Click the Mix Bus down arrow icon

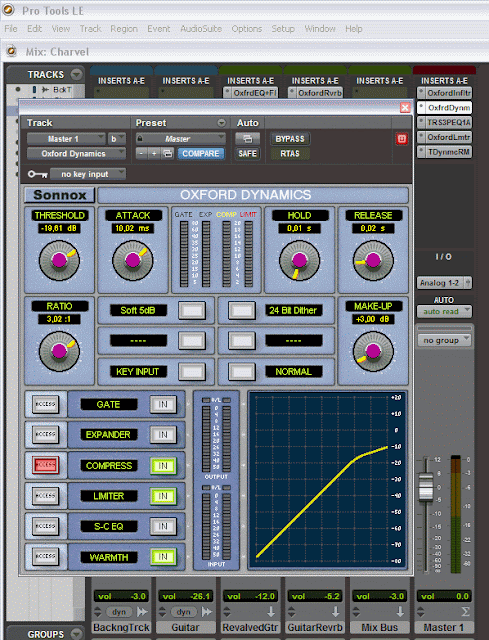[400, 611]
